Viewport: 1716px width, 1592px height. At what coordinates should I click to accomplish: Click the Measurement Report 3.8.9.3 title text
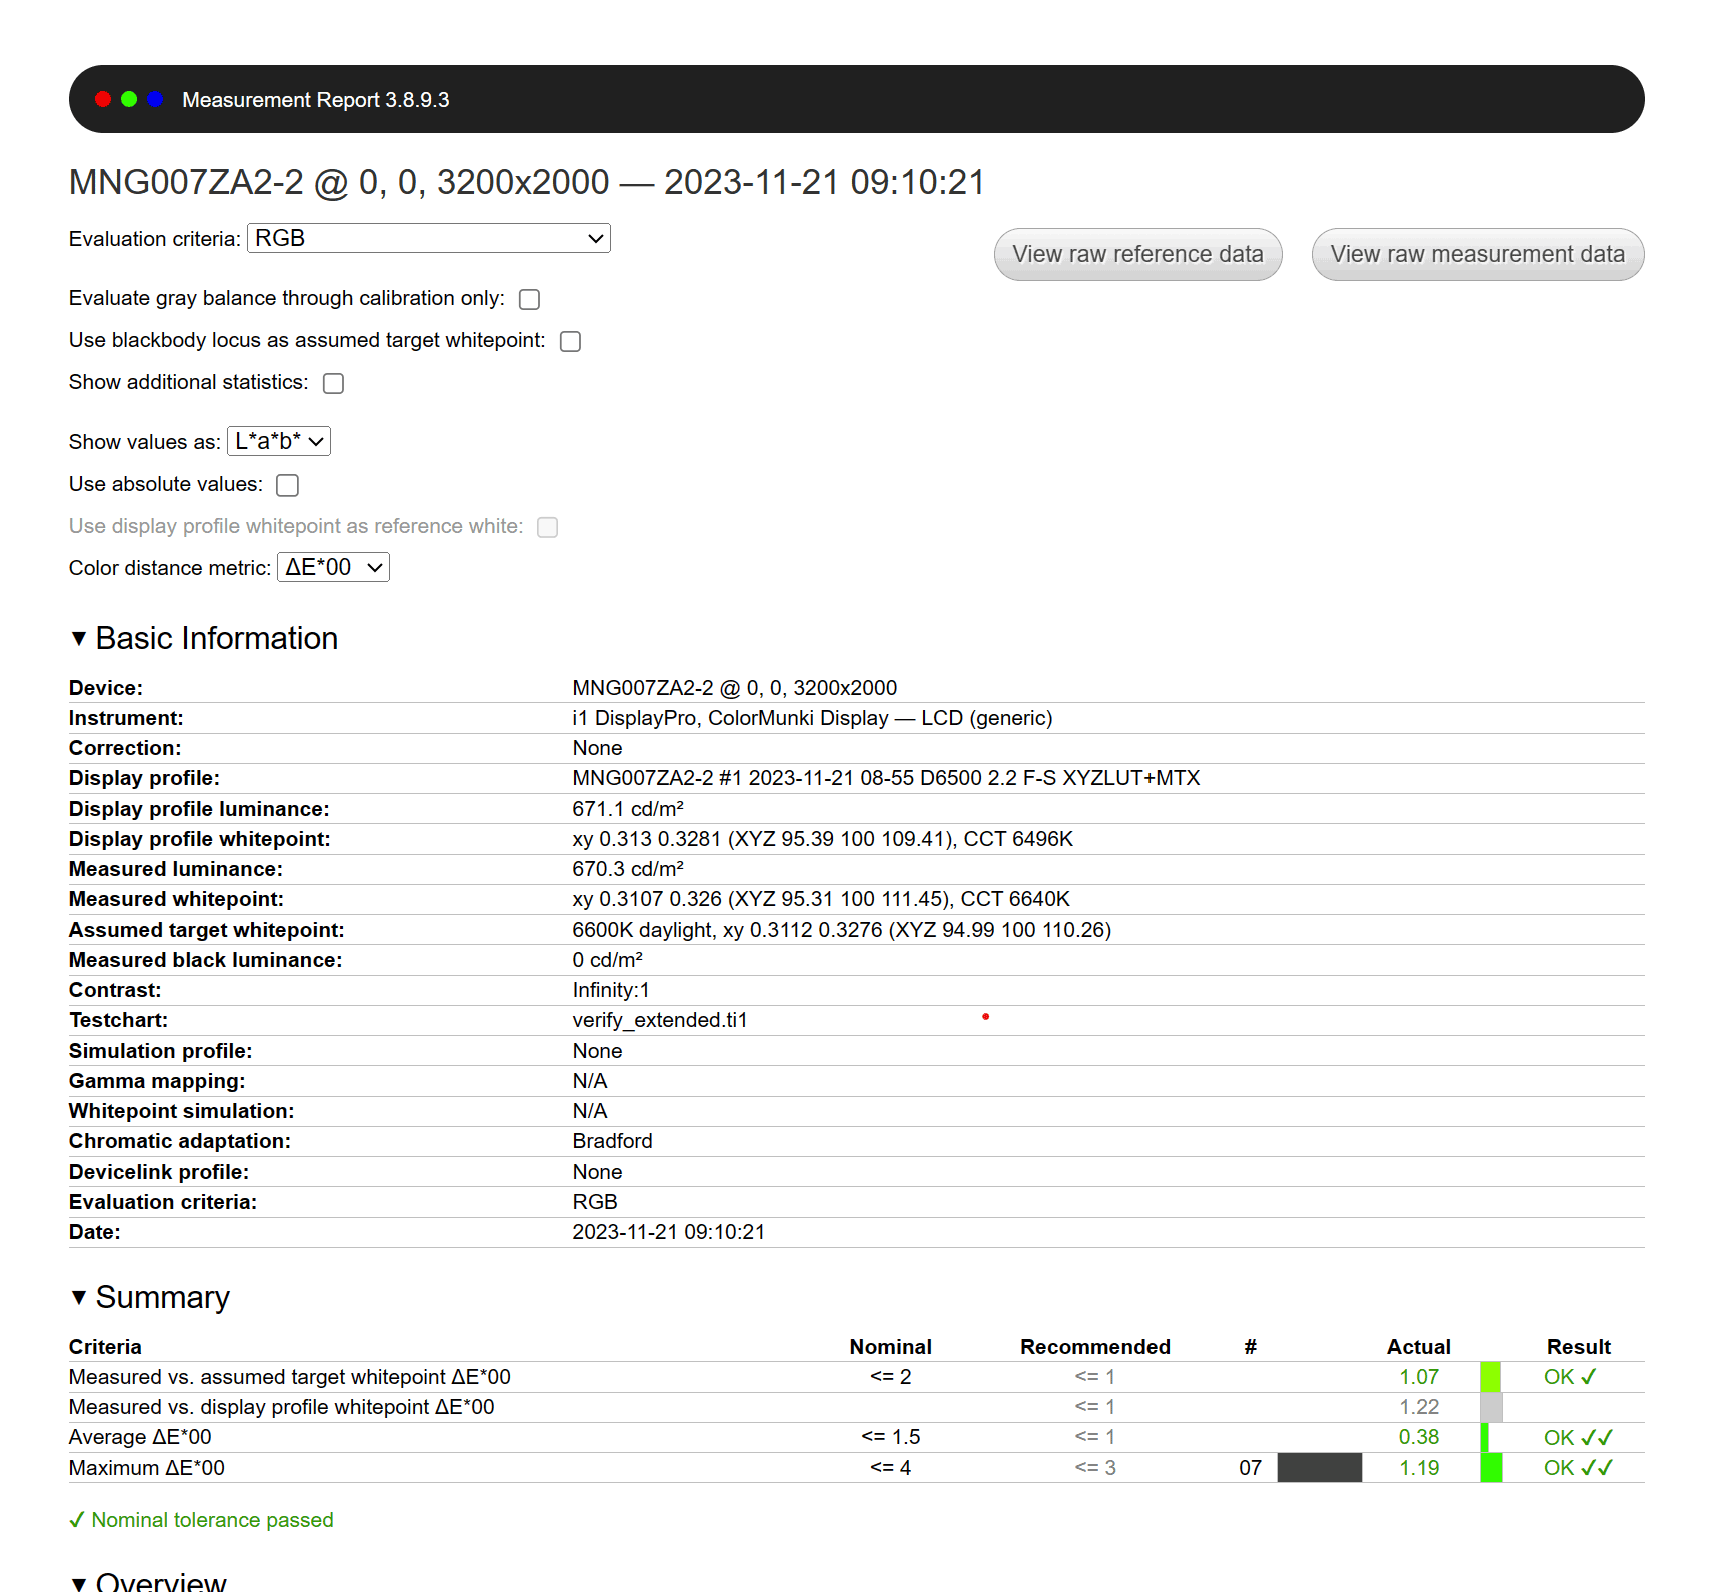click(x=315, y=100)
